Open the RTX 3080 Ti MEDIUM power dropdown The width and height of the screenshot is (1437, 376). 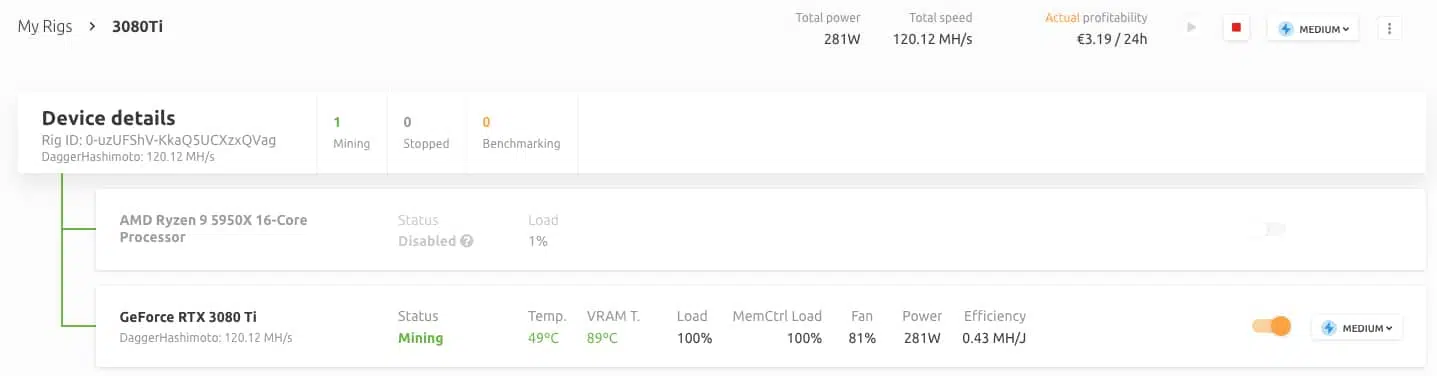1357,328
